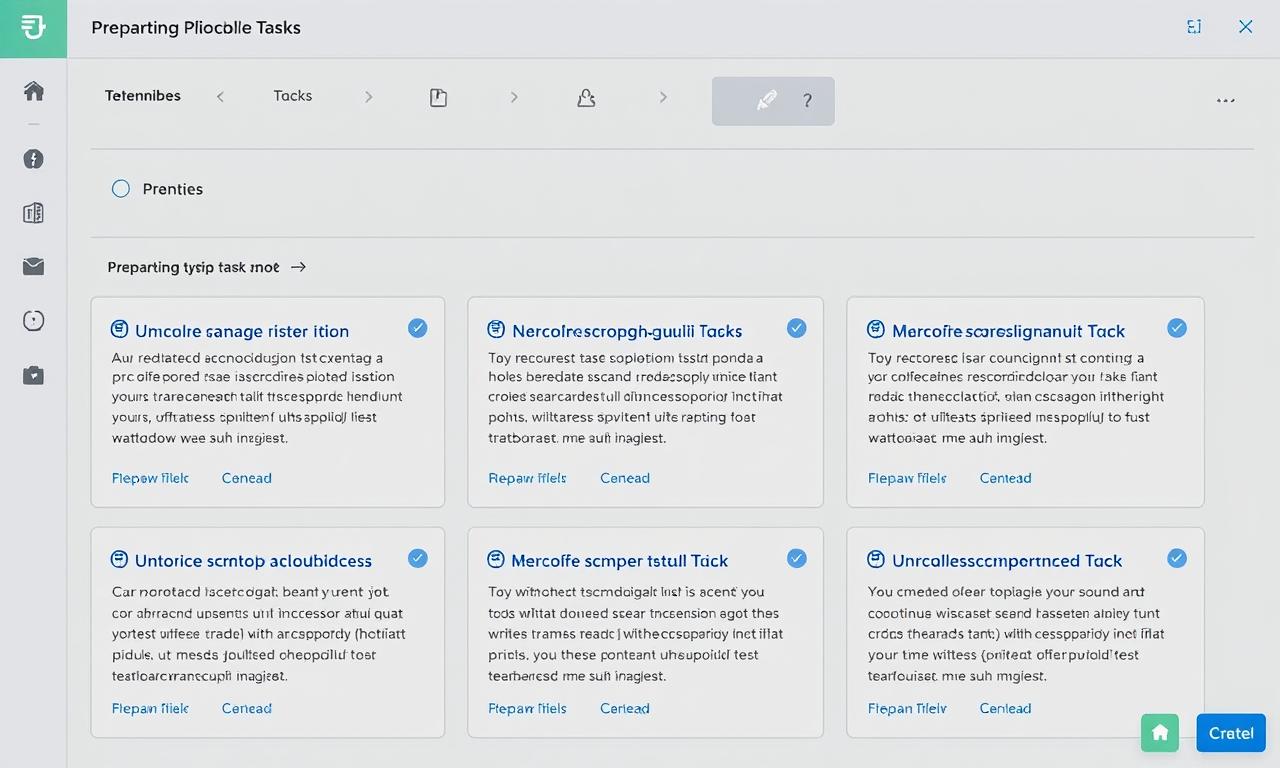Click the back chevron beside Tetennibes

[220, 97]
